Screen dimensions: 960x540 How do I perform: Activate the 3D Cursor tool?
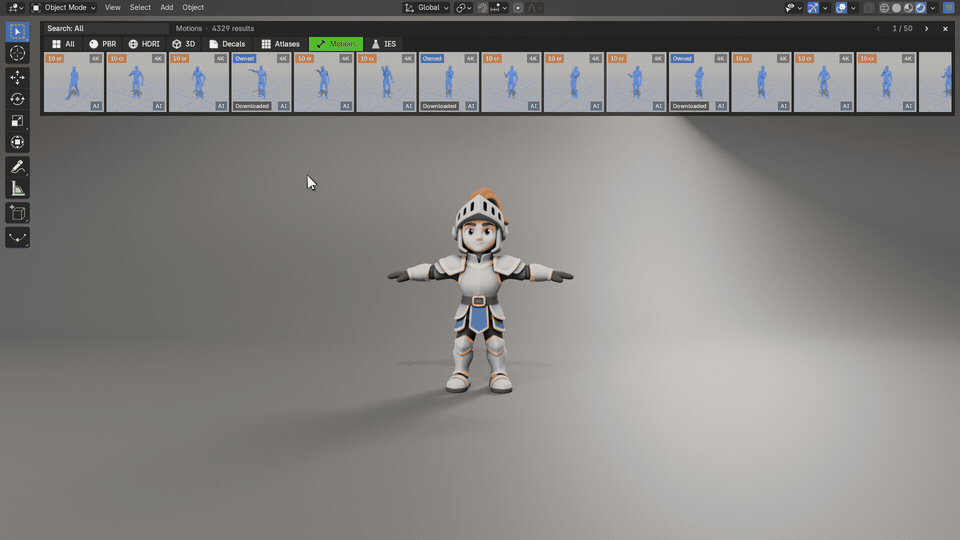[x=17, y=53]
